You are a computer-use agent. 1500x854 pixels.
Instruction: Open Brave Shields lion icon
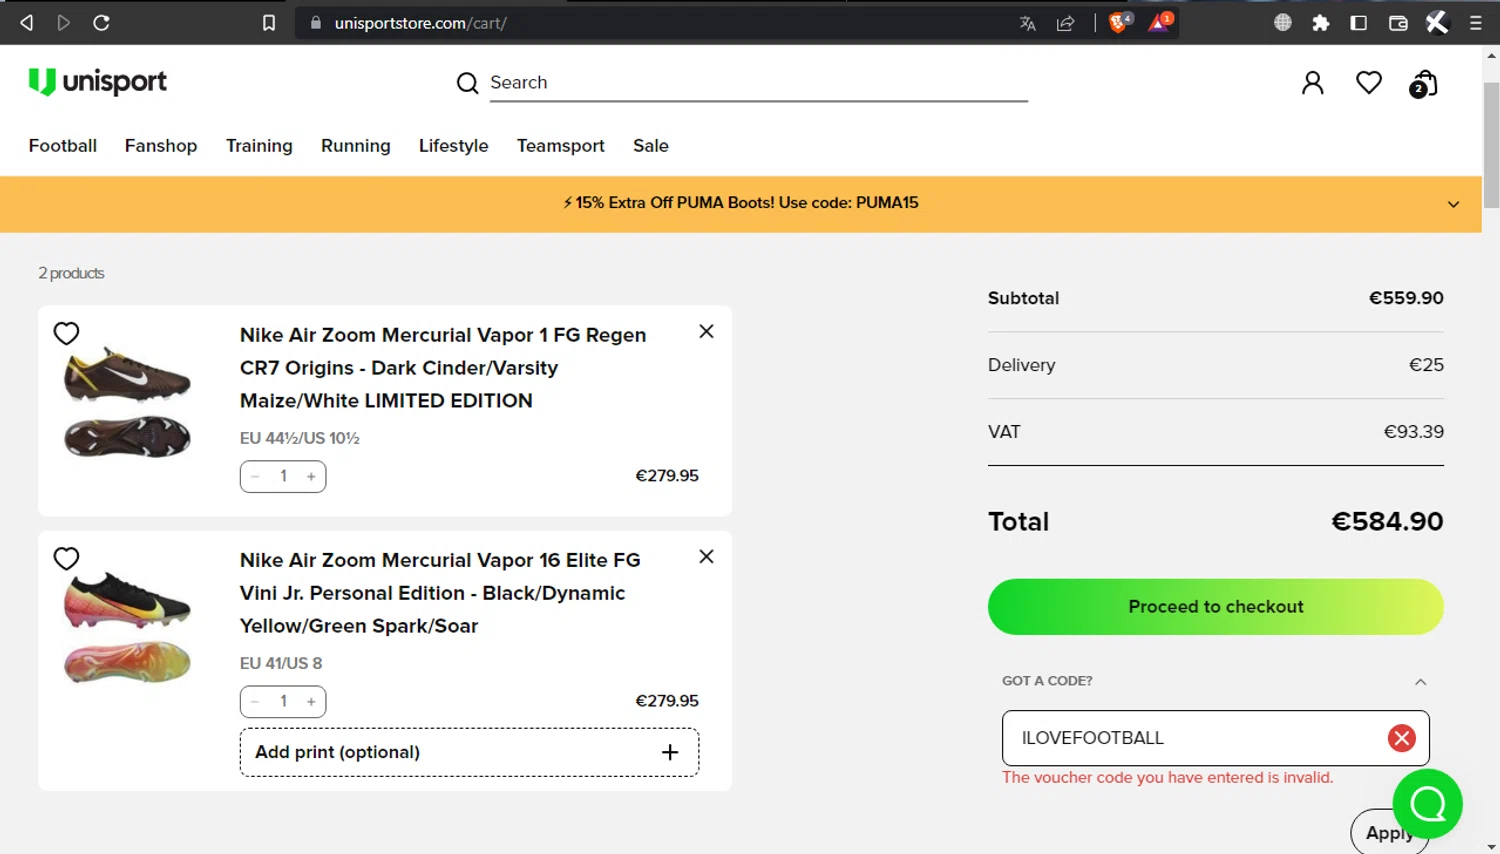point(1119,22)
